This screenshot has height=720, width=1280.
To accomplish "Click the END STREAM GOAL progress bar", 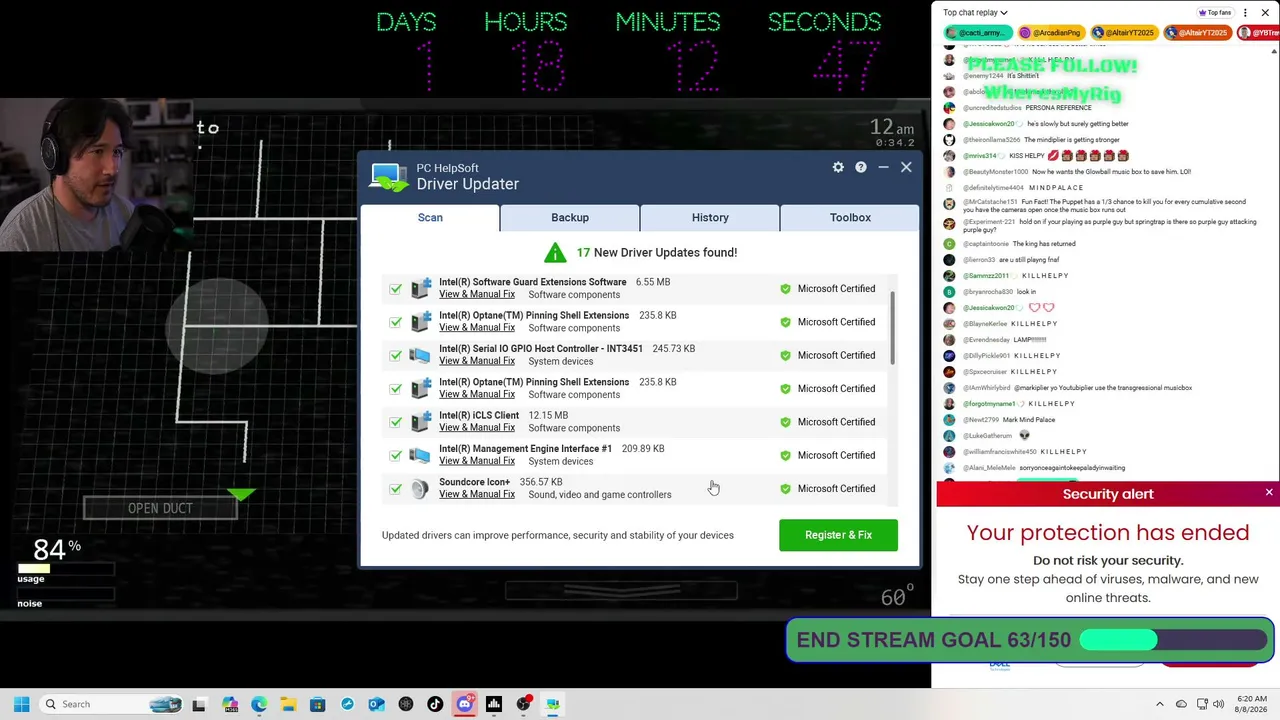I will (1174, 641).
